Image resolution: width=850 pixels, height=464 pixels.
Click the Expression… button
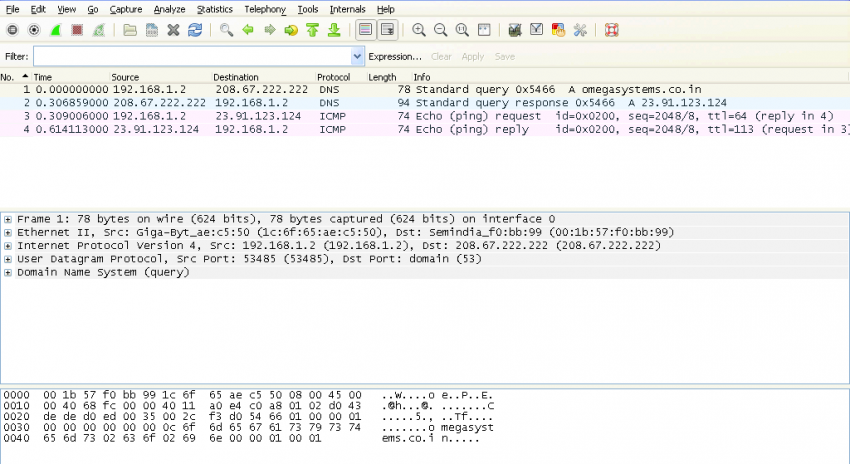[395, 57]
